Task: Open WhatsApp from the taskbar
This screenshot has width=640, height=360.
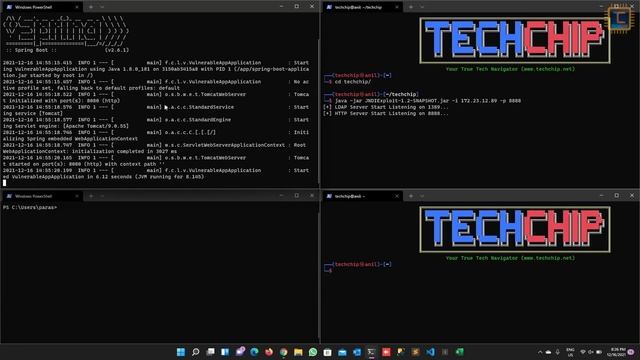Action: (x=313, y=352)
